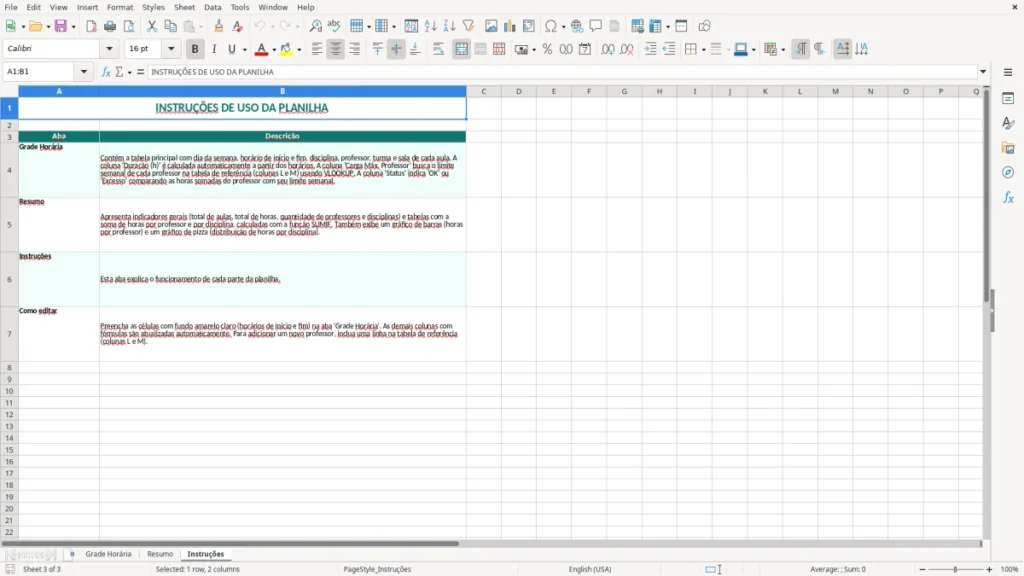Toggle Italic formatting
The height and width of the screenshot is (576, 1024).
[x=214, y=49]
